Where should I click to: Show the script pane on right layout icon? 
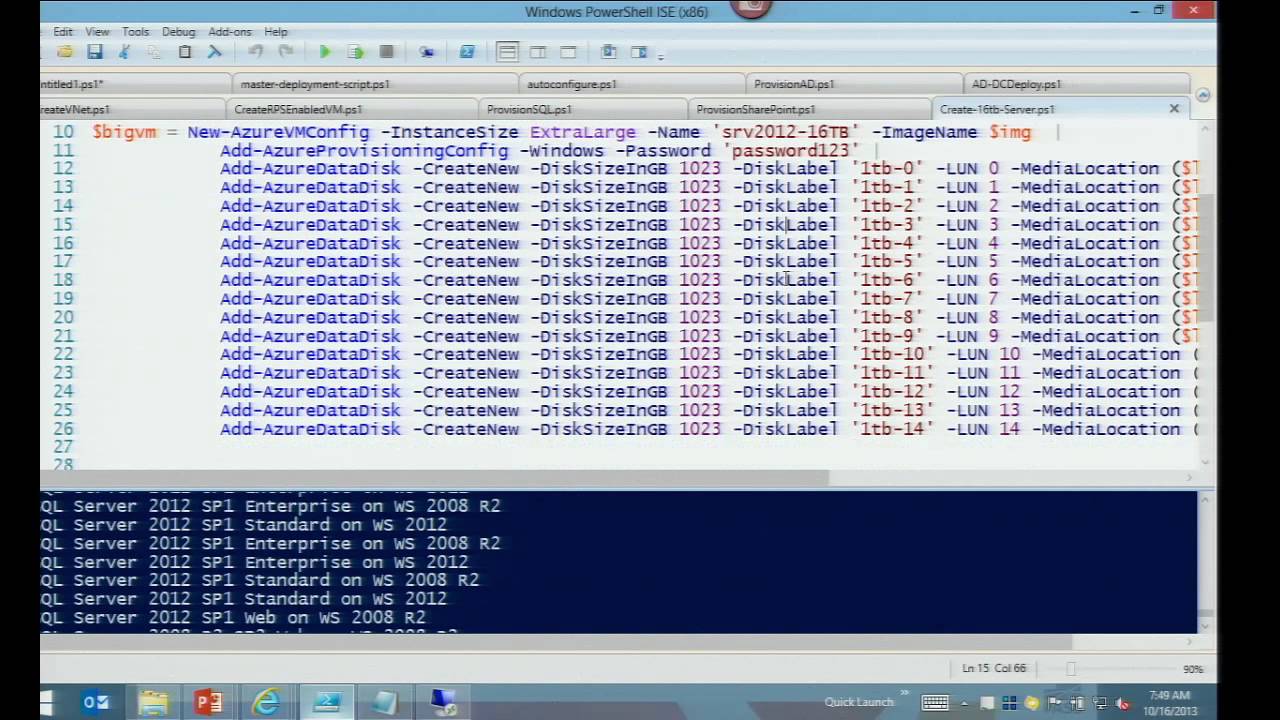pyautogui.click(x=538, y=52)
